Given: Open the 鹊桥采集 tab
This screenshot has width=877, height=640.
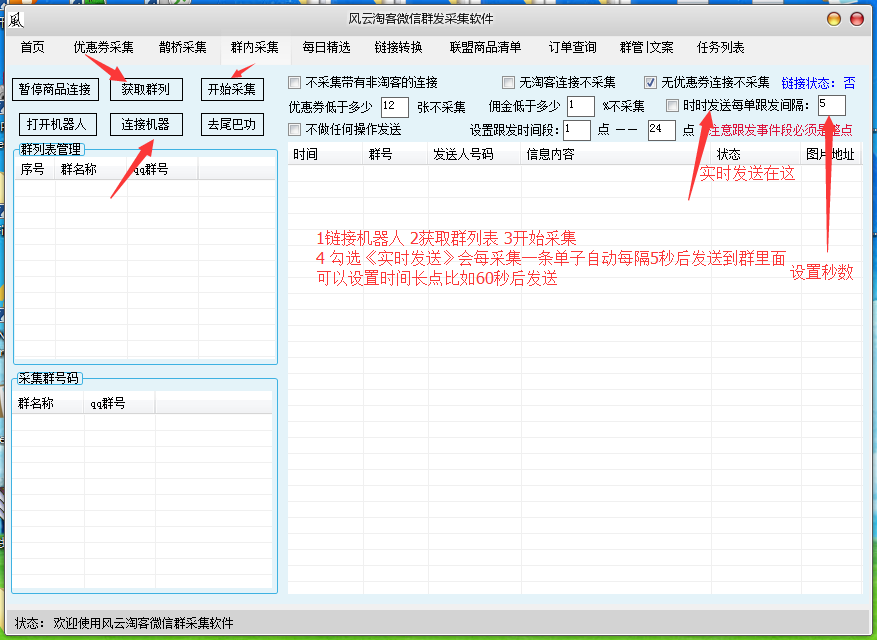Looking at the screenshot, I should coord(182,48).
